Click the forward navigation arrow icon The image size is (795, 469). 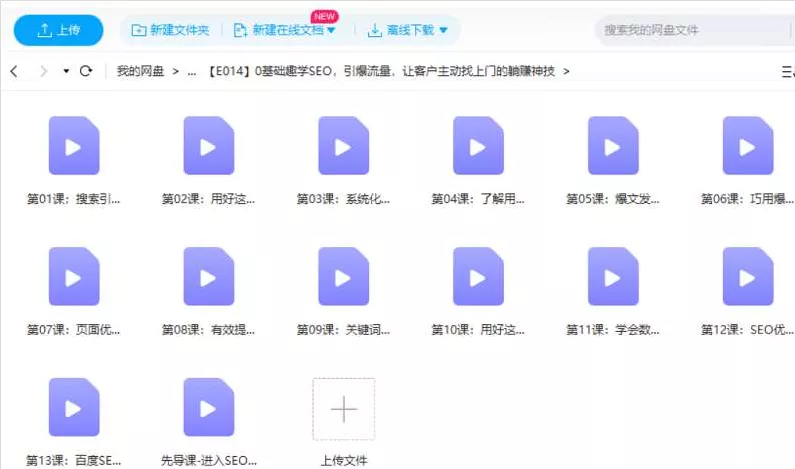point(43,71)
